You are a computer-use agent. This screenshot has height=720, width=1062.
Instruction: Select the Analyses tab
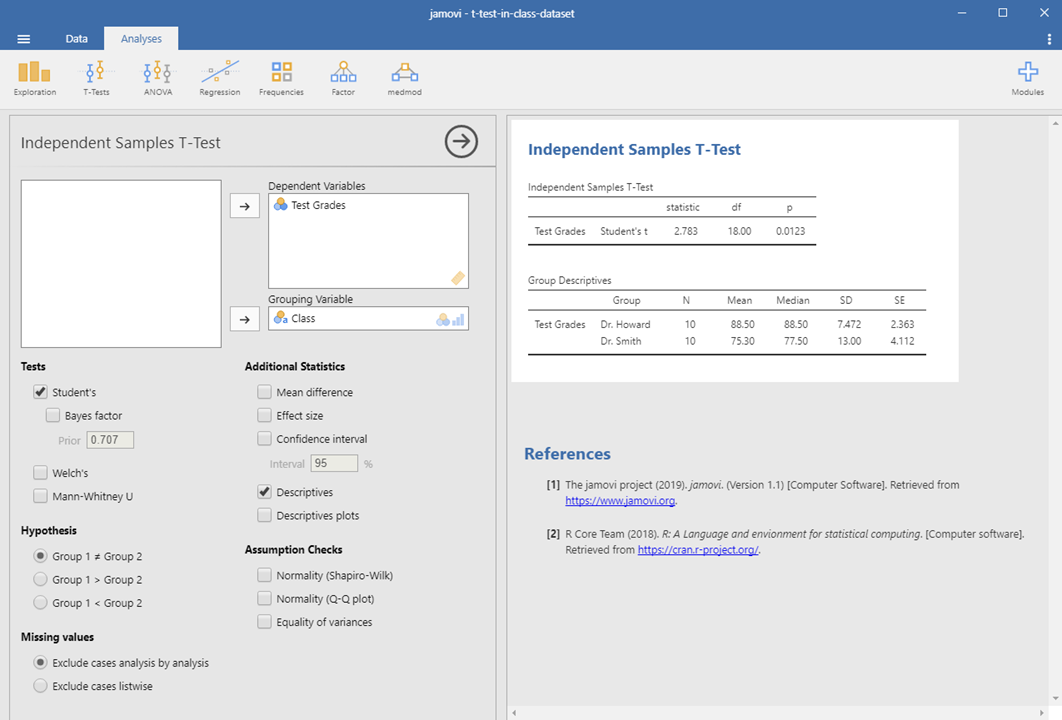click(x=140, y=38)
